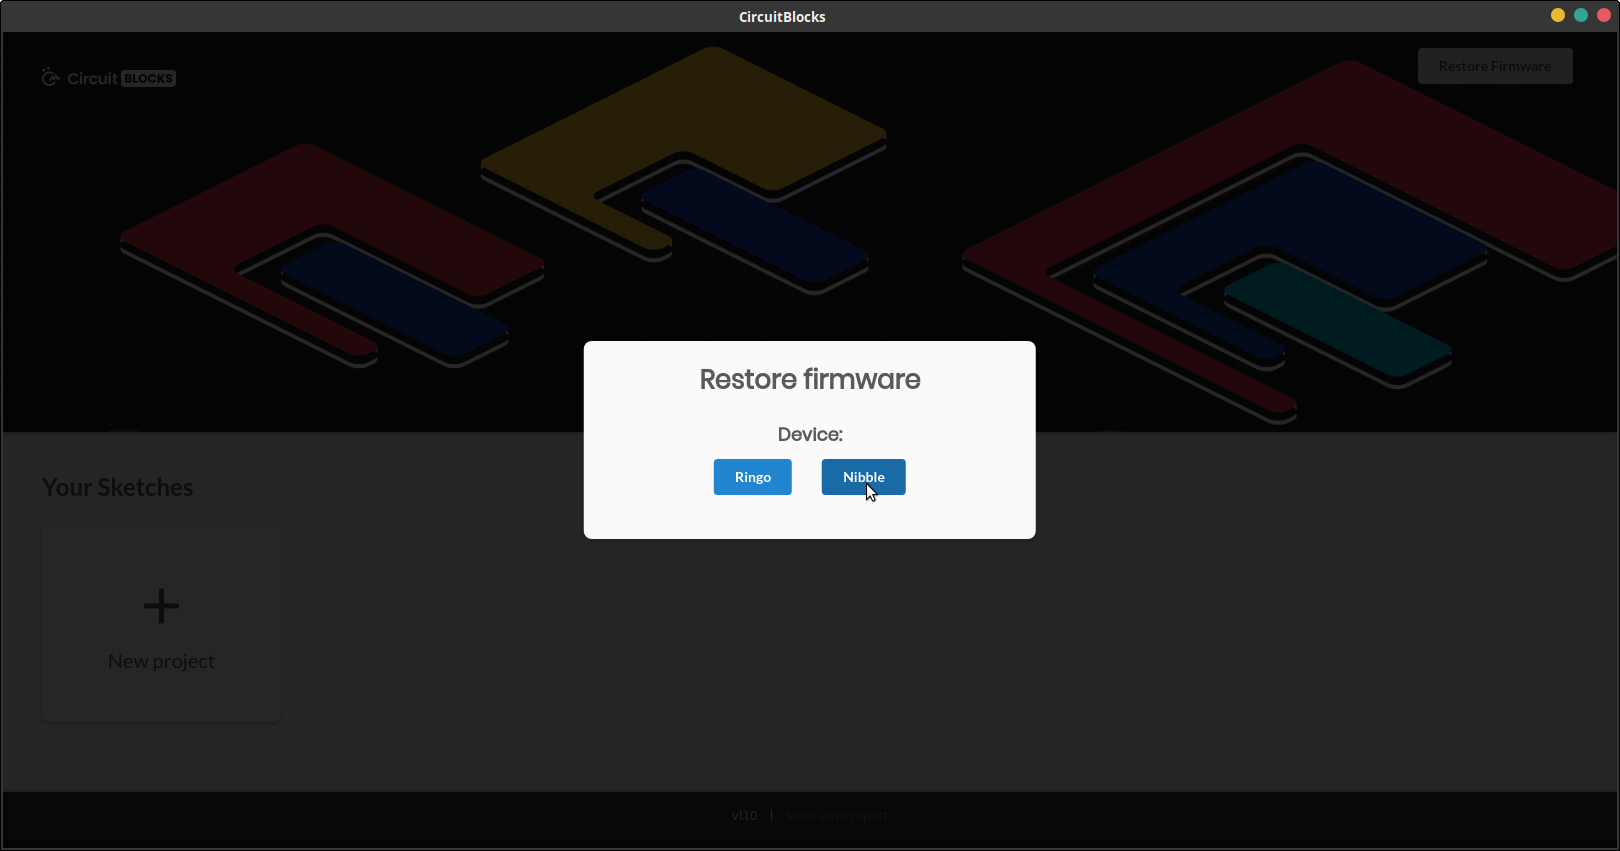The image size is (1620, 851).
Task: Maximize window with the green button
Action: [x=1581, y=15]
